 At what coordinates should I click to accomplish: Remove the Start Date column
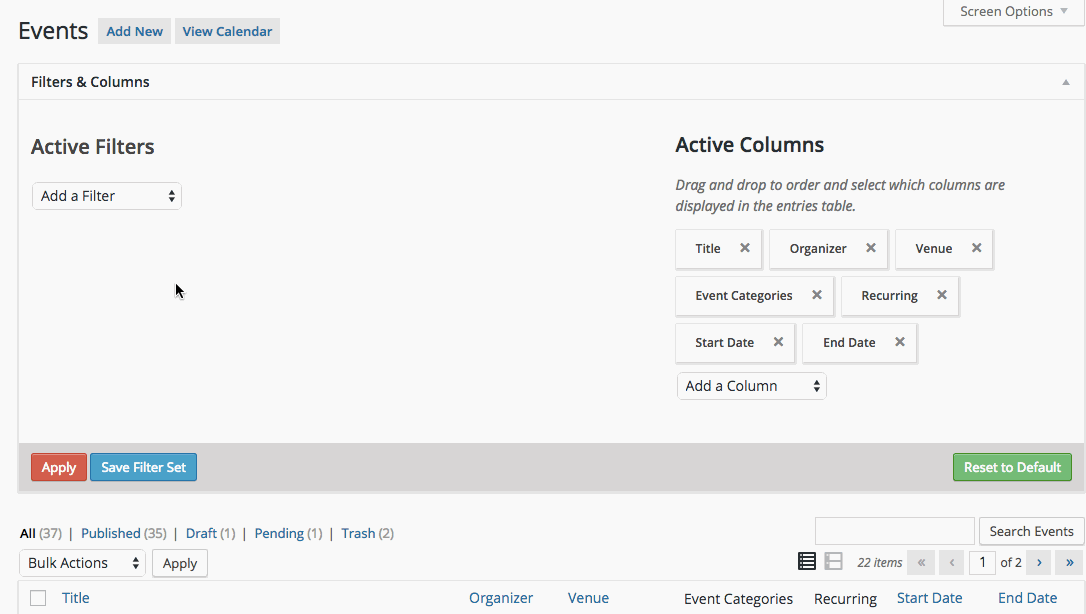tap(778, 342)
